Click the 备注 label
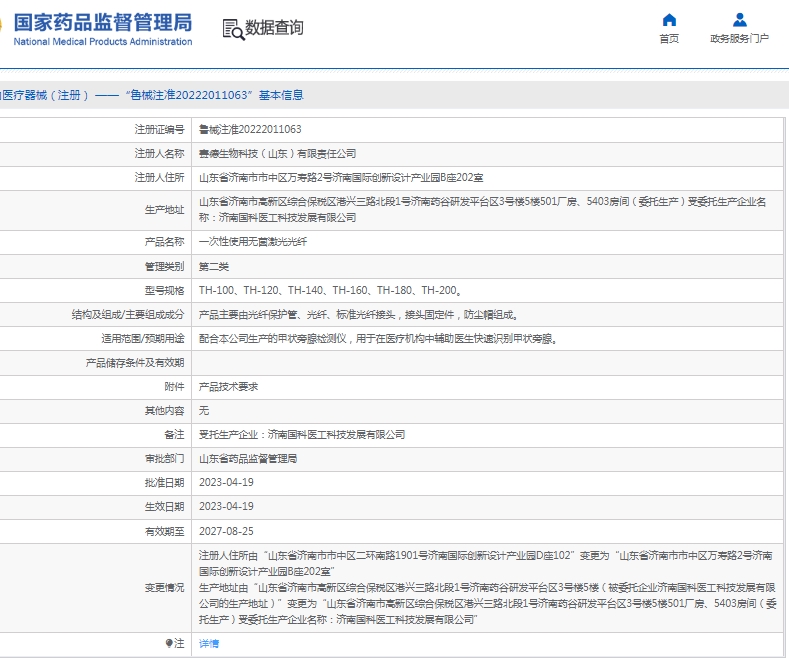This screenshot has height=664, width=789. click(174, 435)
